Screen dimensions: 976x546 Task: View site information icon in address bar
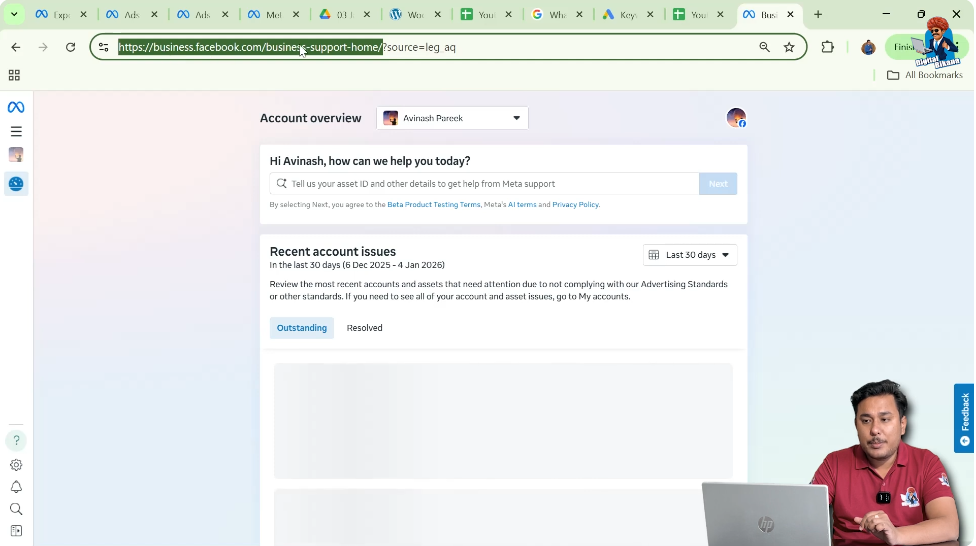[x=103, y=47]
